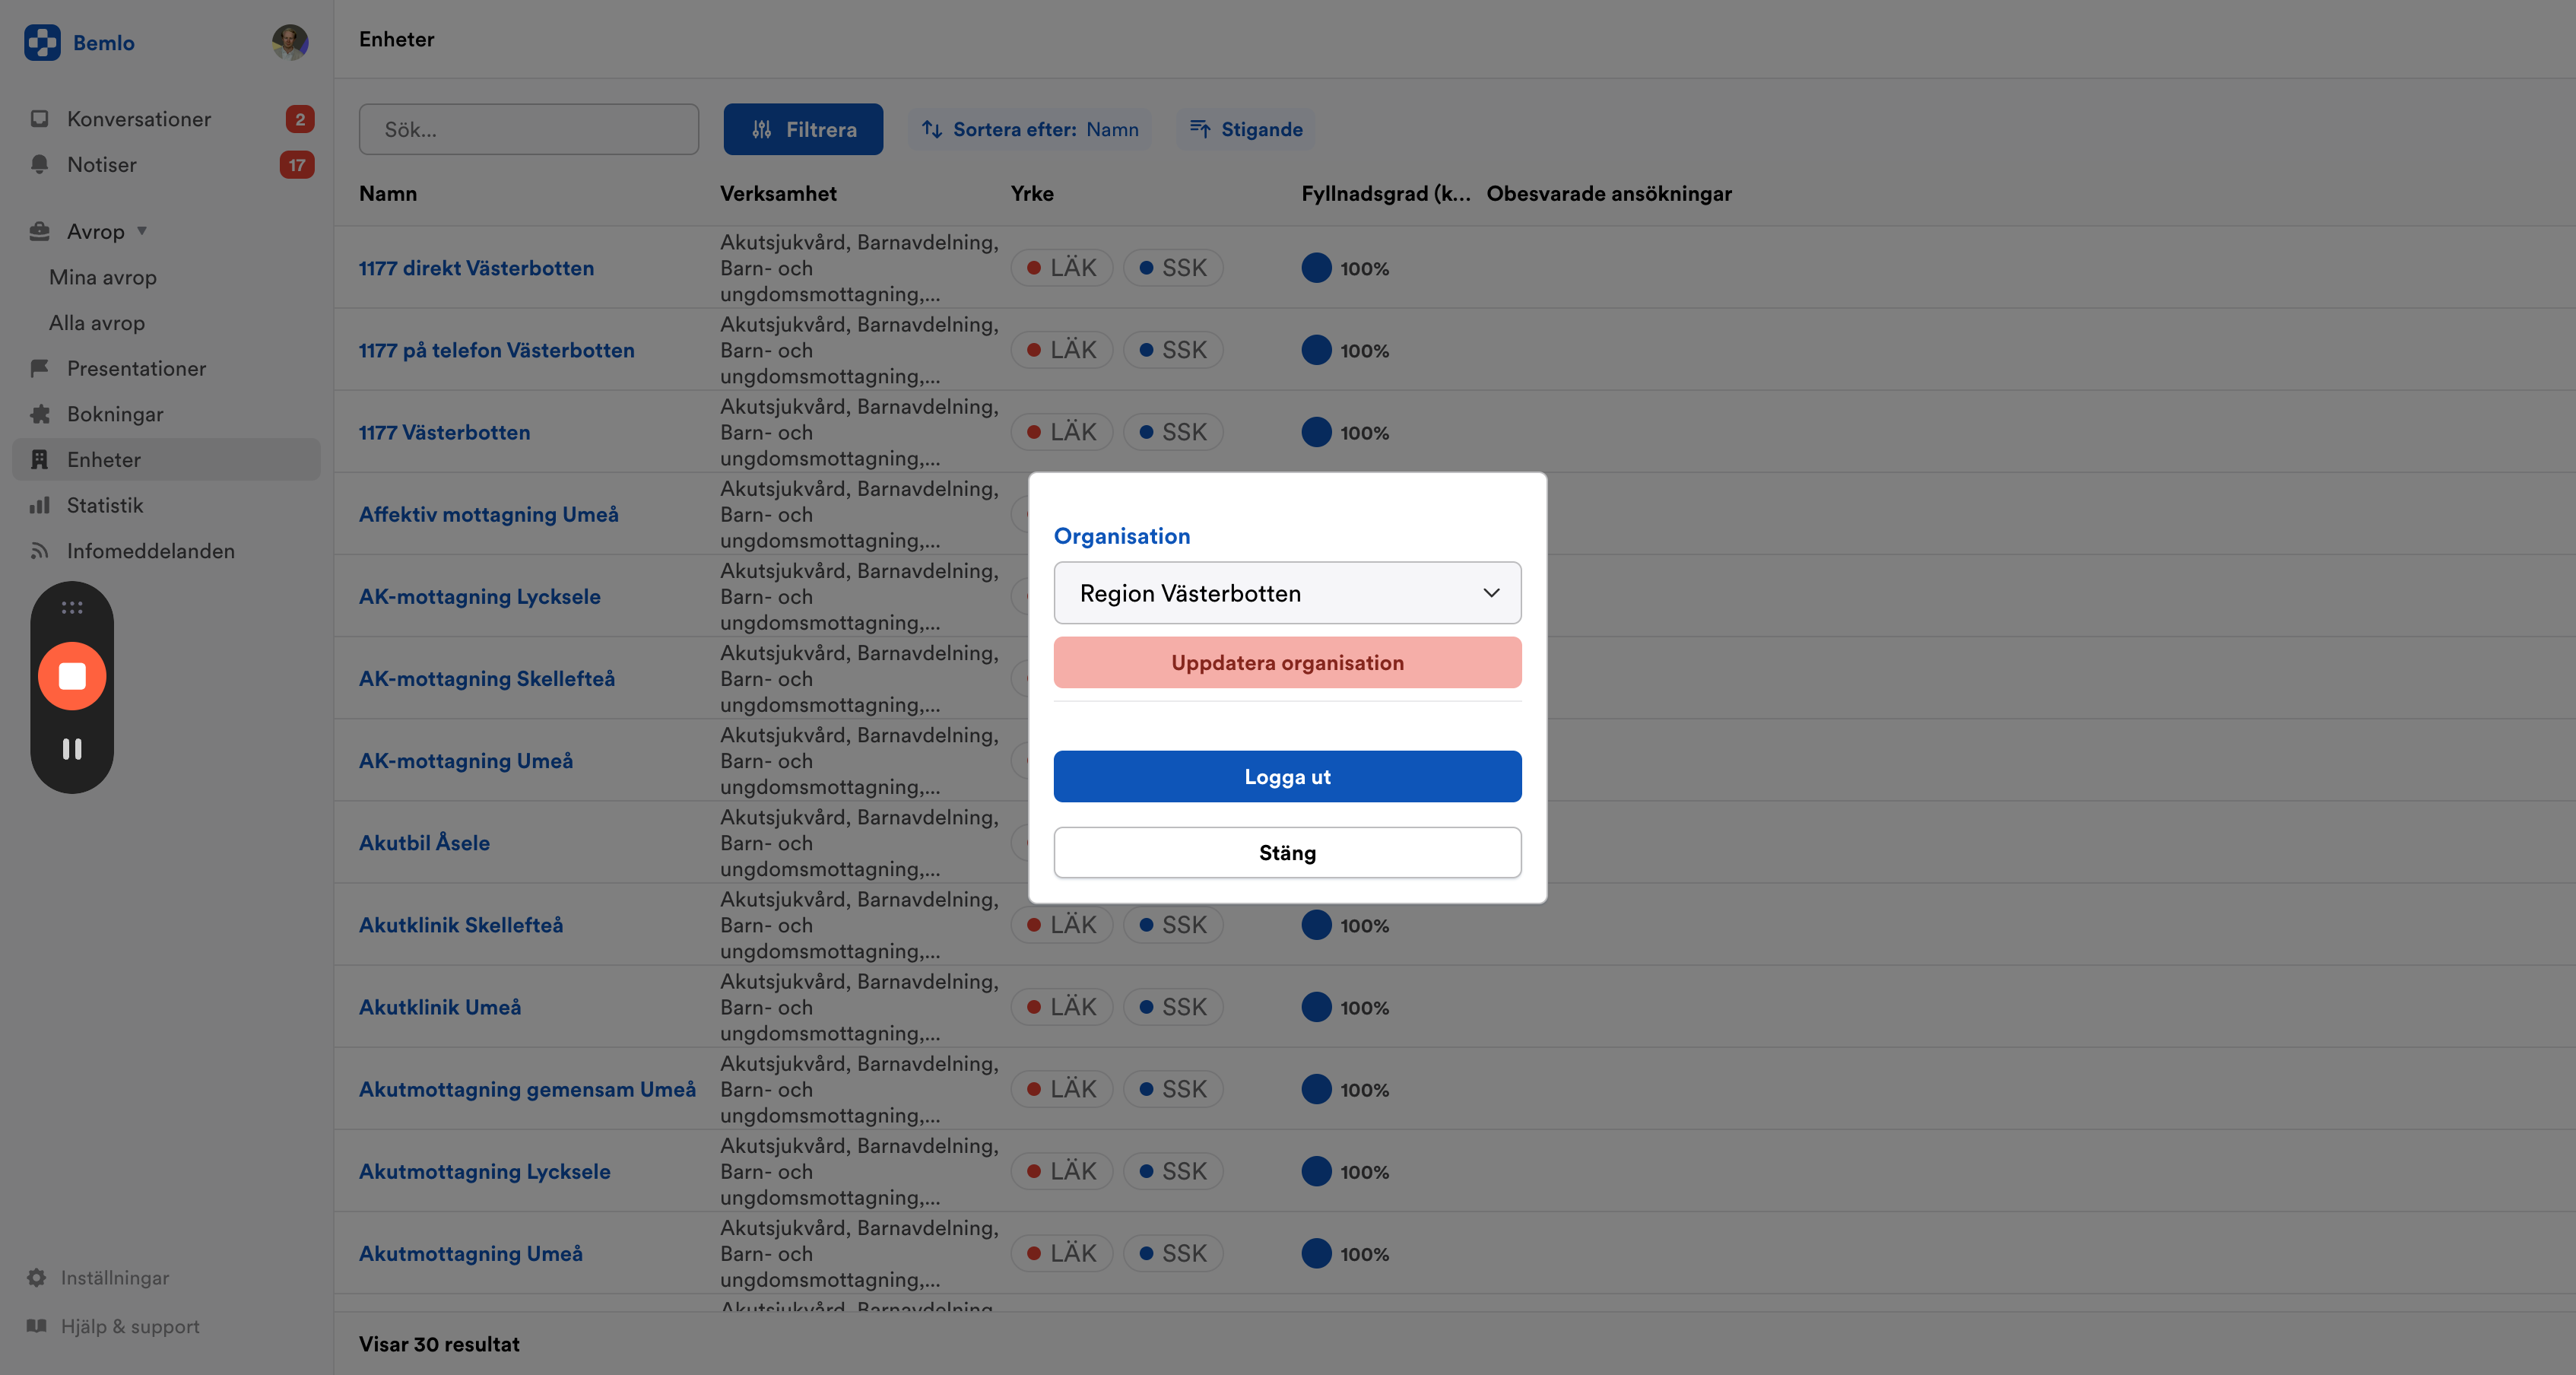Click the recorder drag handle dots
The width and height of the screenshot is (2576, 1375).
click(x=72, y=607)
